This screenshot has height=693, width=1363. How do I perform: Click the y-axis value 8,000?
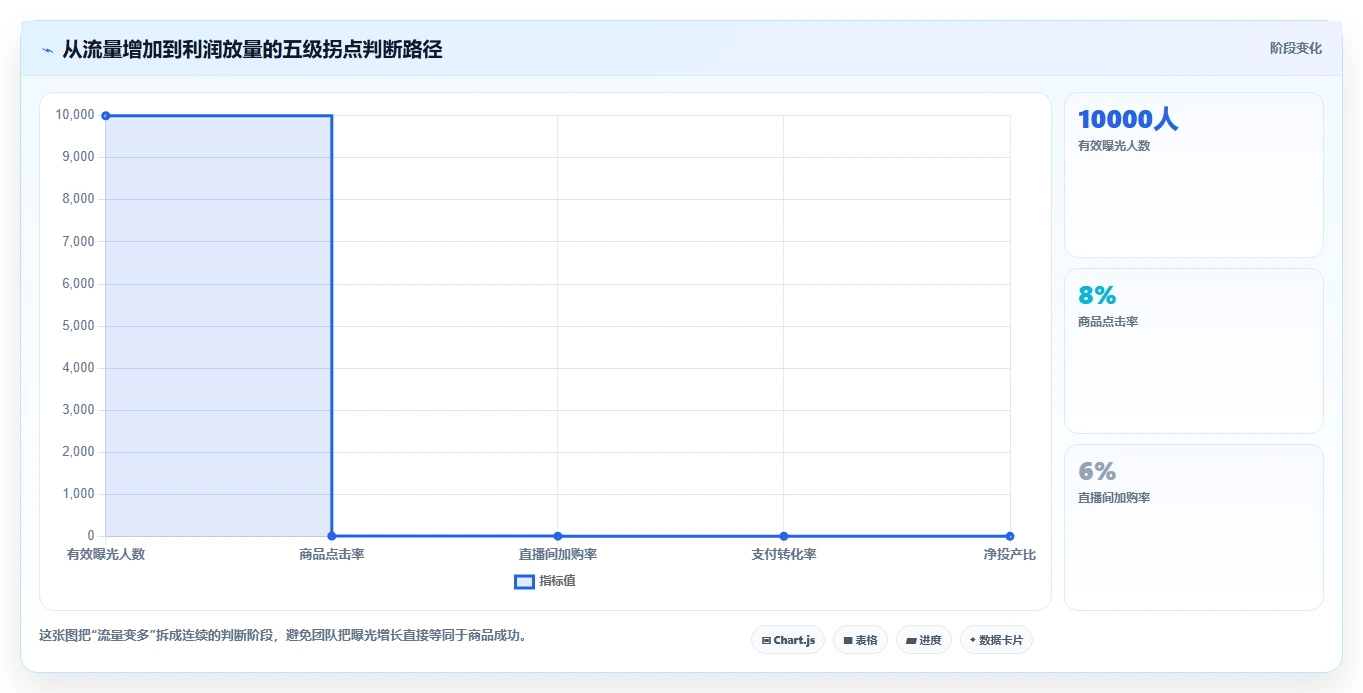(x=78, y=199)
